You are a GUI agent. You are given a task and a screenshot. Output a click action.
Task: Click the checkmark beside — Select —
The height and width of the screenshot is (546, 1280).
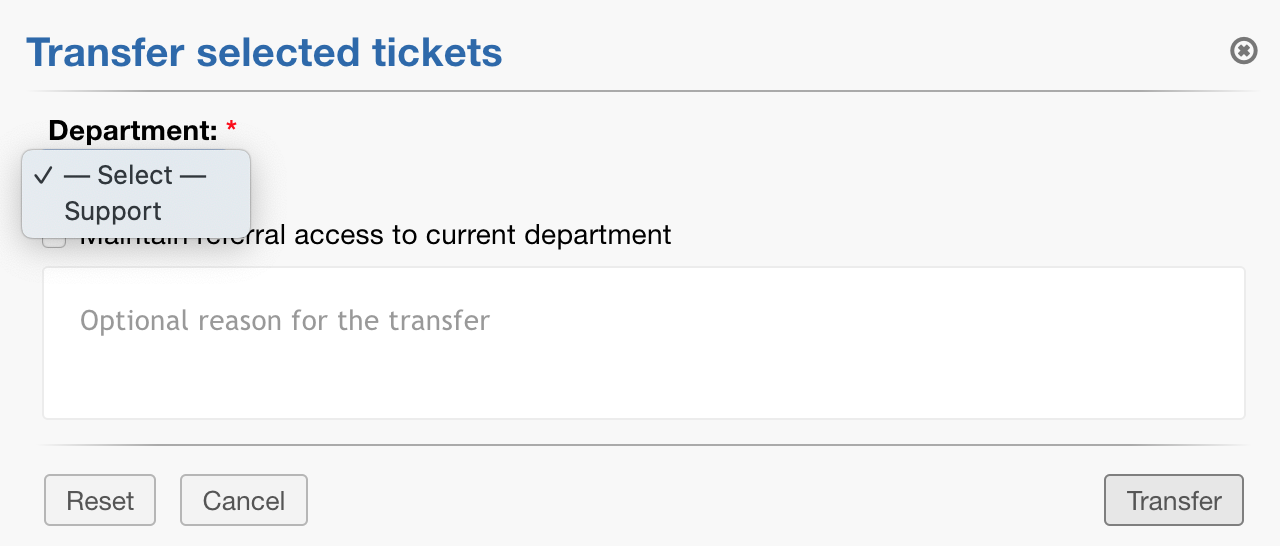point(42,175)
